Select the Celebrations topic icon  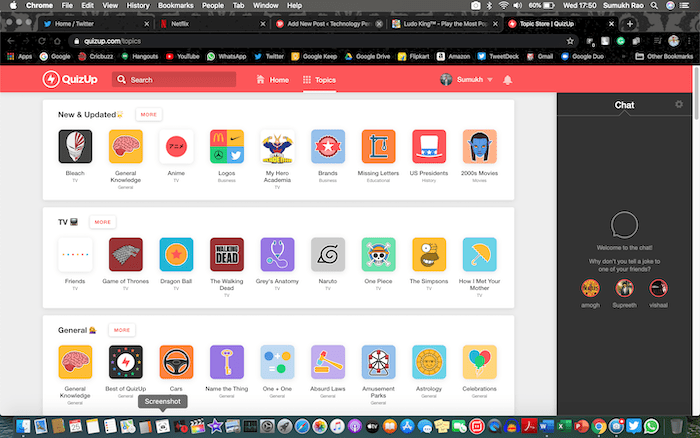(479, 362)
